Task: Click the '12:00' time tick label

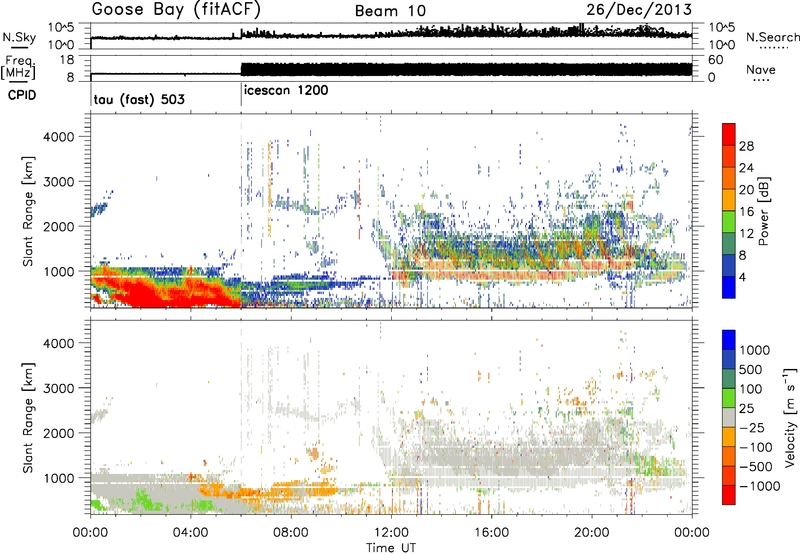Action: point(391,533)
